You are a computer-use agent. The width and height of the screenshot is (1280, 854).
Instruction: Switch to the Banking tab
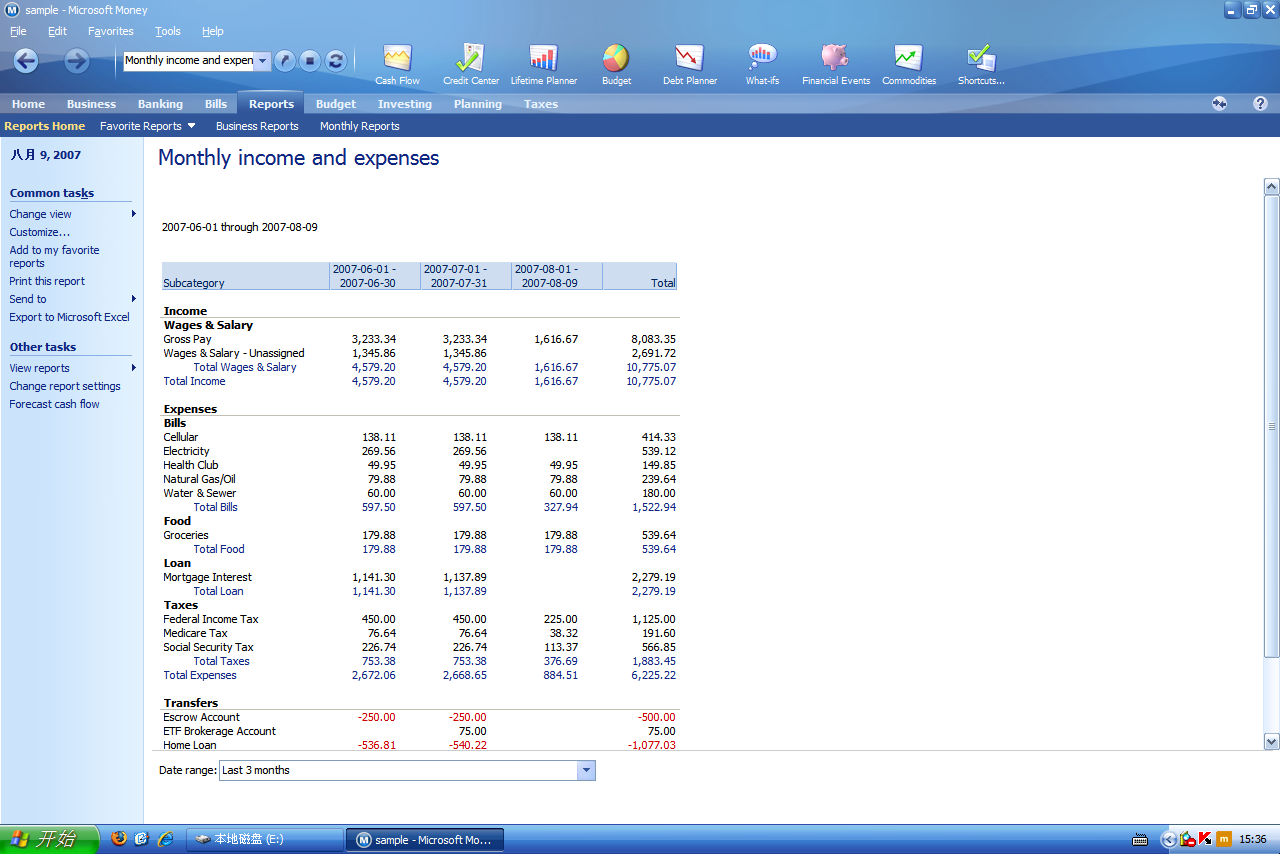(x=160, y=103)
